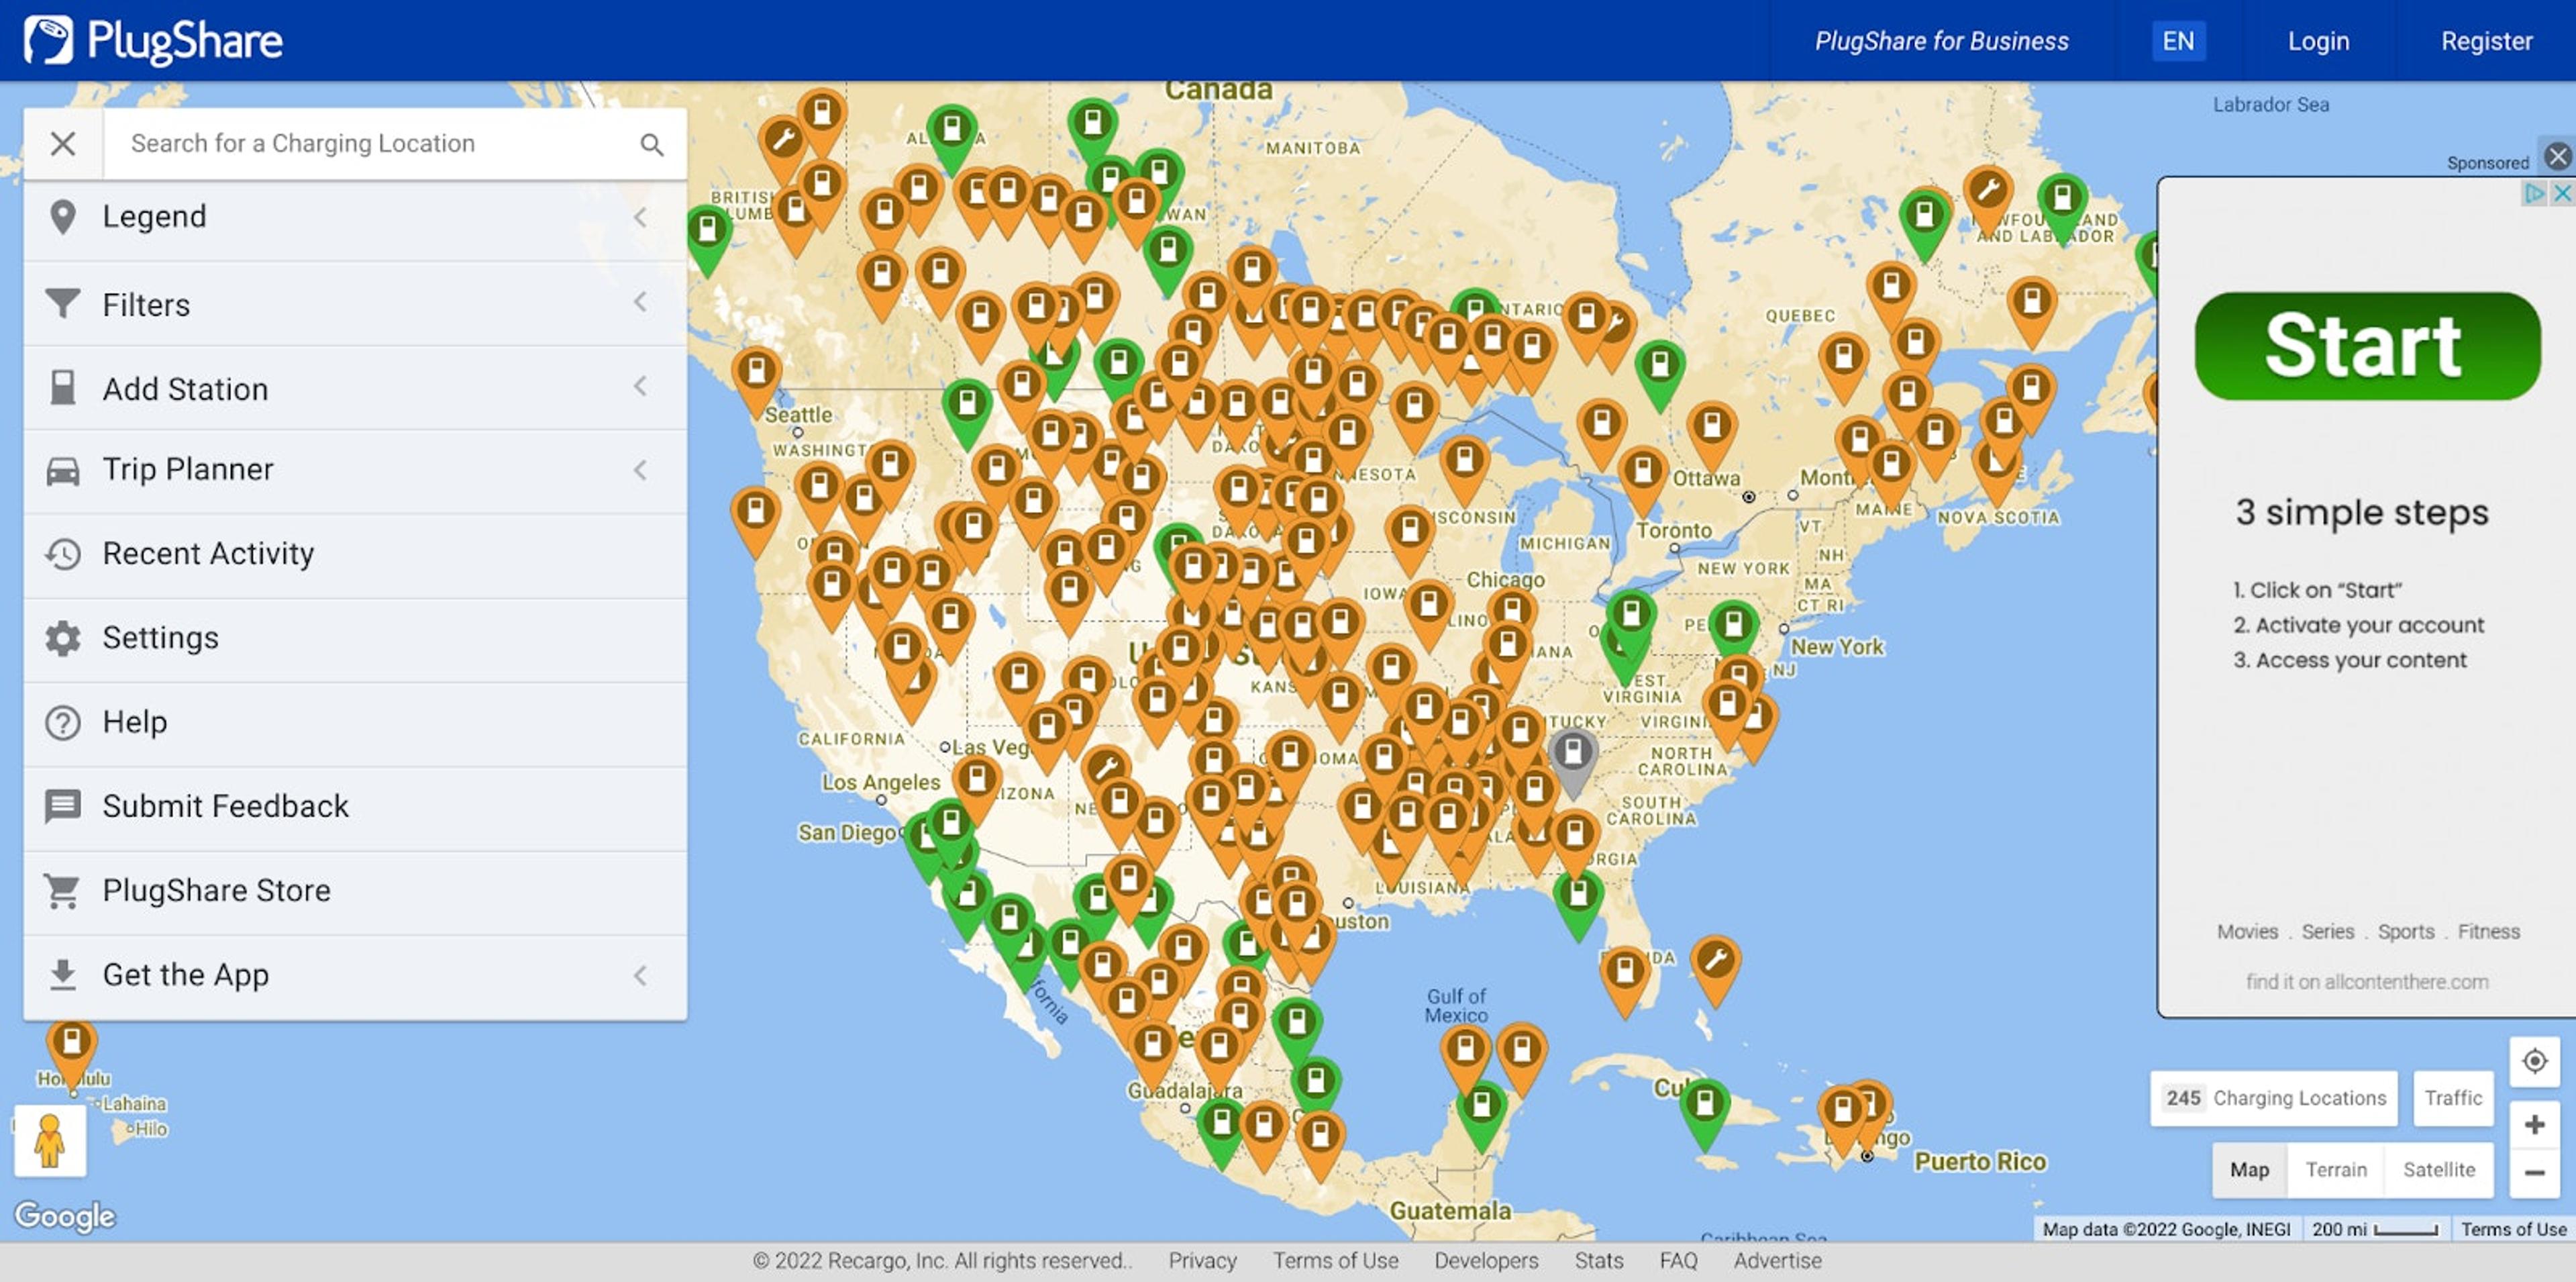Screen dimensions: 2576x1282
Task: Click allcontenthere.com link in ad
Action: pos(2366,982)
